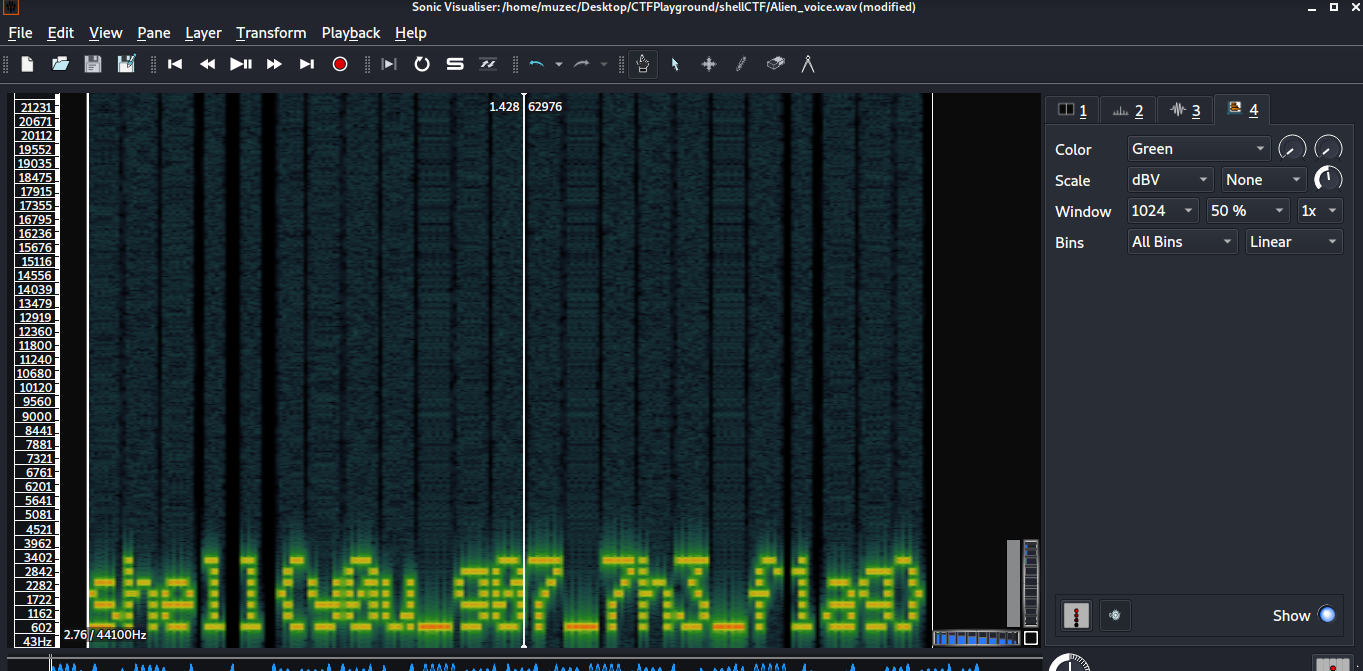This screenshot has width=1363, height=671.
Task: Rewind playback to the start
Action: [x=175, y=64]
